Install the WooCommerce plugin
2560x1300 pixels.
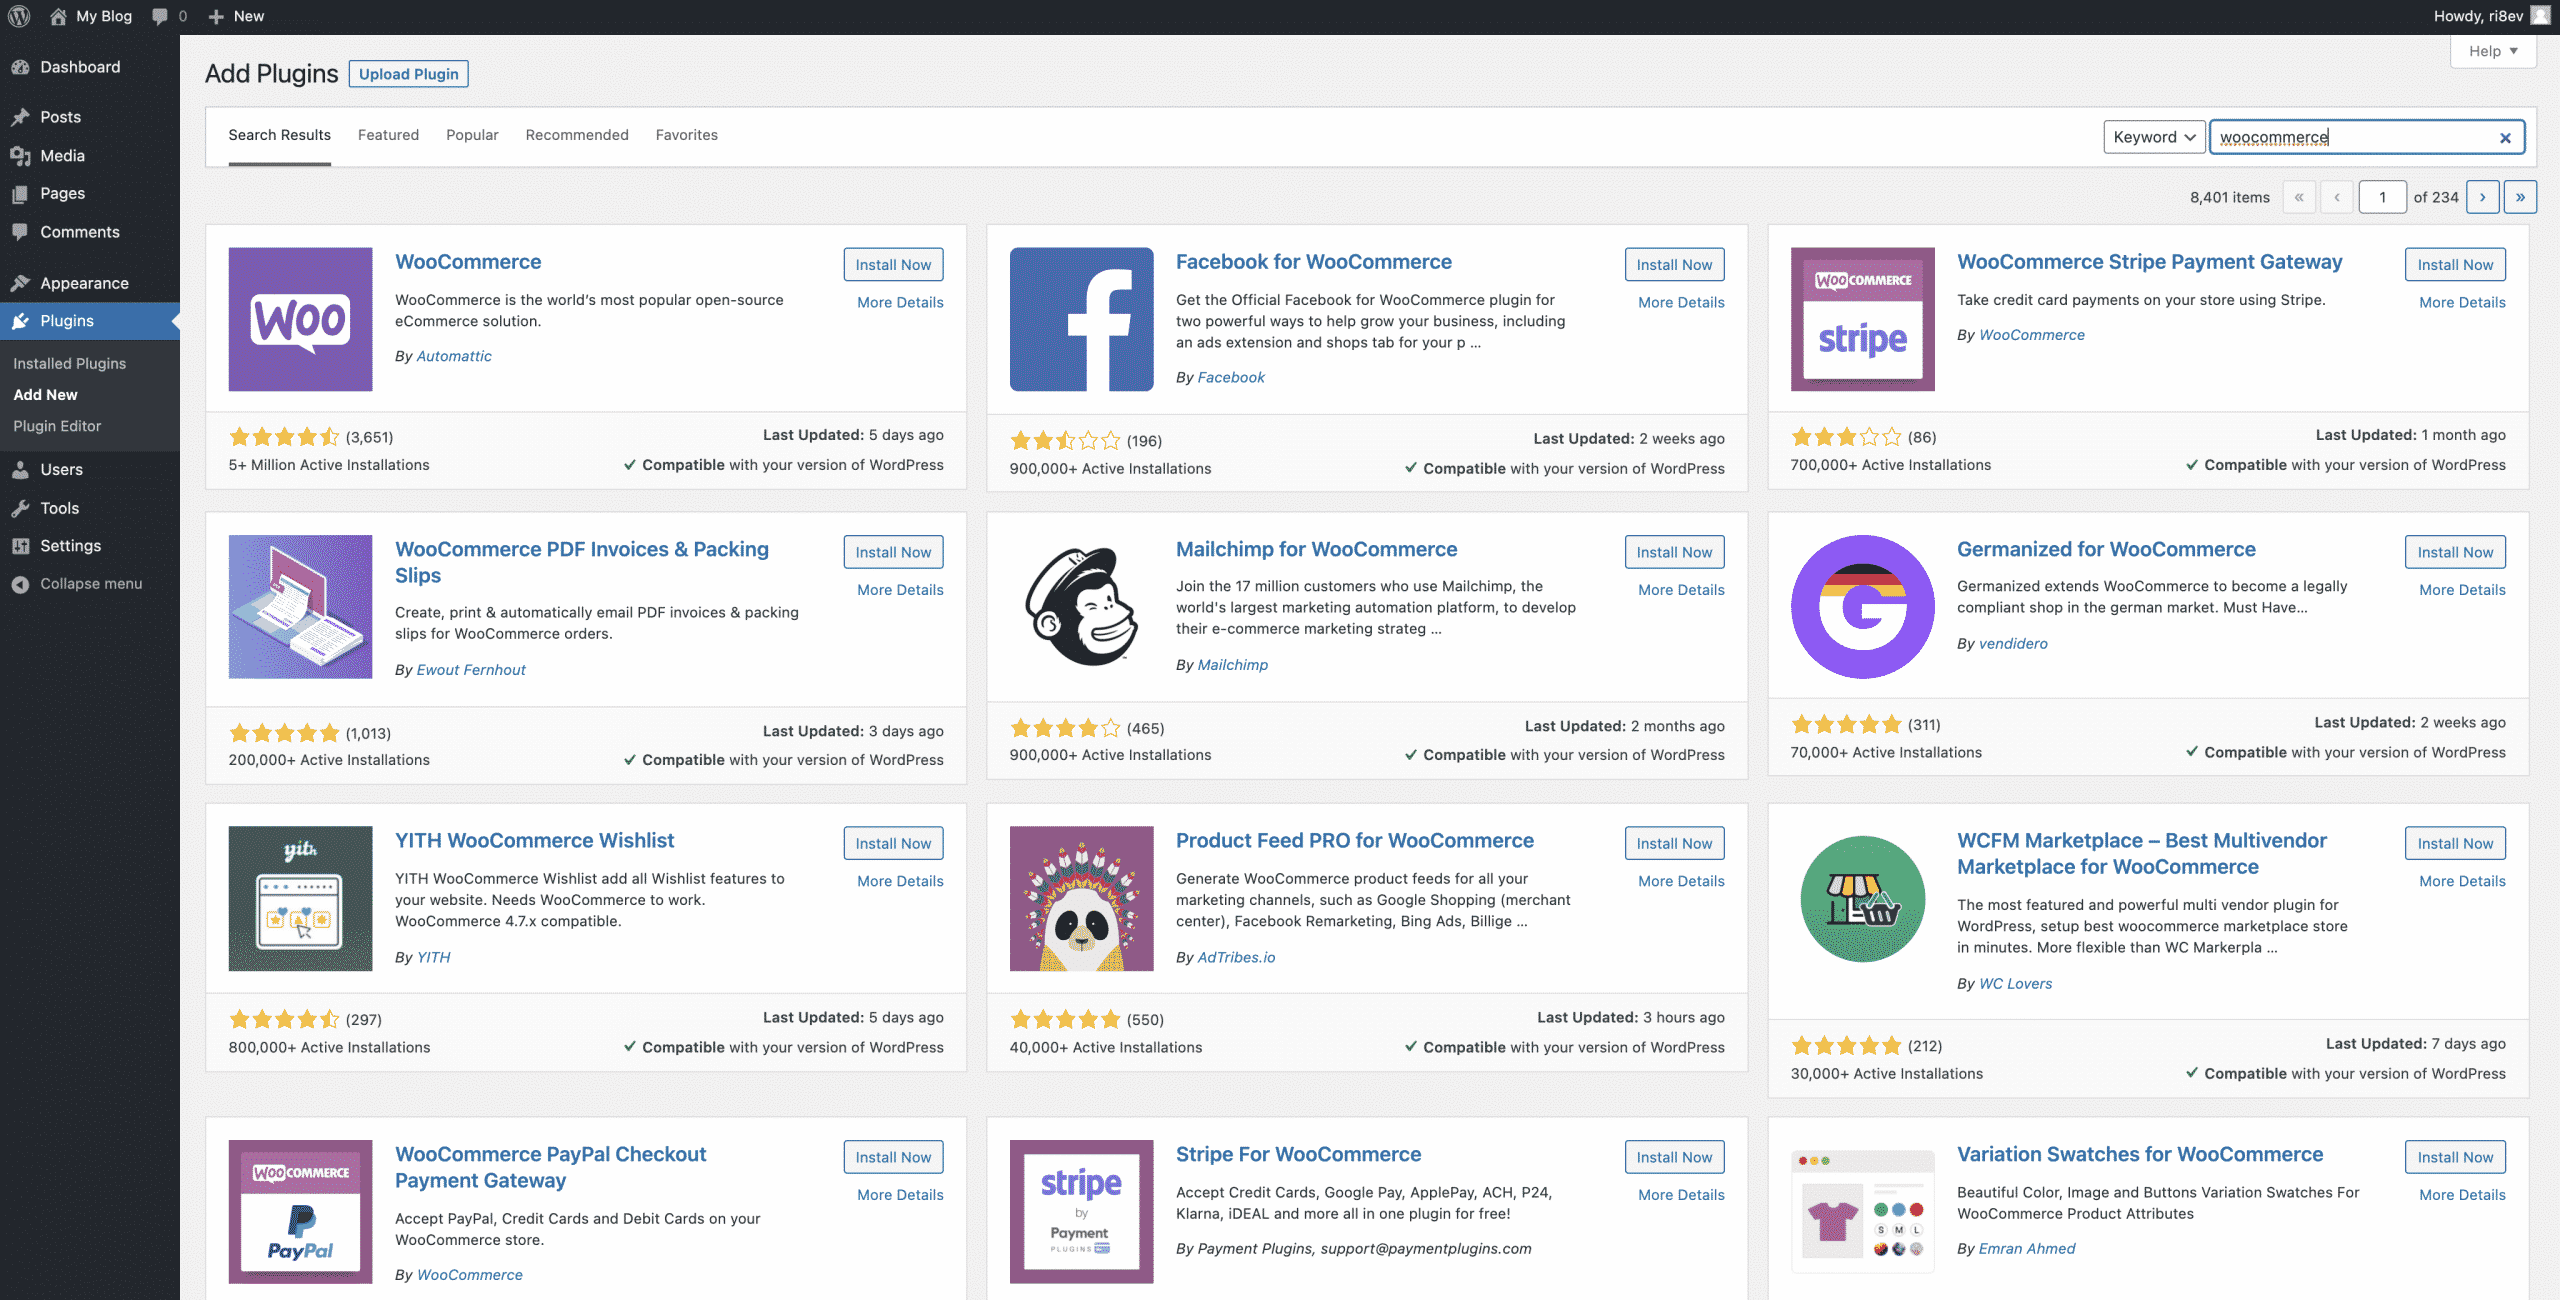coord(893,264)
